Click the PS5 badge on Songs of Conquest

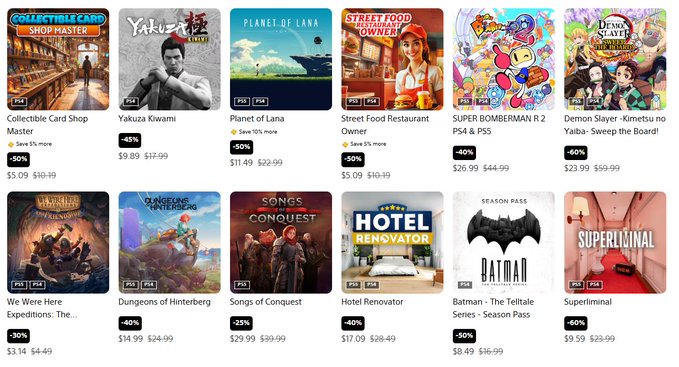coord(242,284)
